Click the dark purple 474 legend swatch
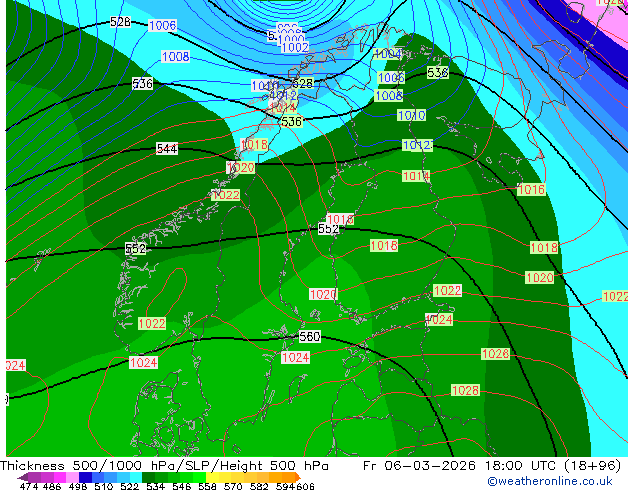This screenshot has height=490, width=634. click(x=34, y=477)
